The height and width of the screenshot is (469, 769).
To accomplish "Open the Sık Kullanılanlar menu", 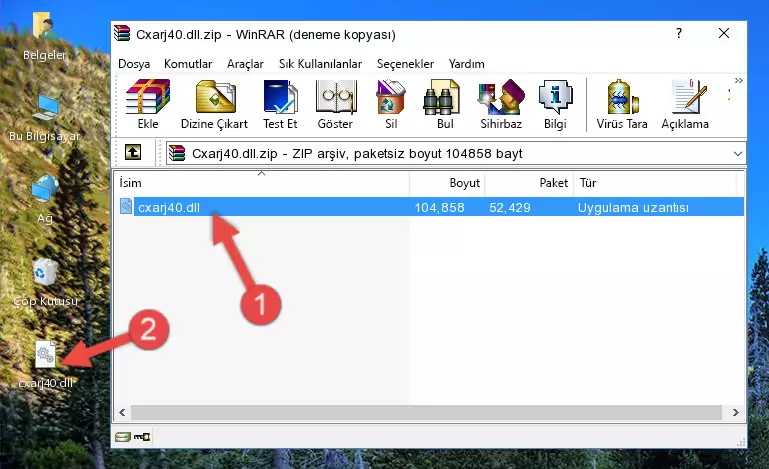I will [320, 64].
